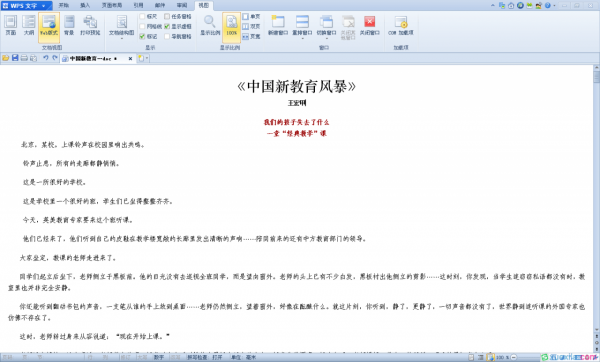Uncheck the Marks (标记) checkbox
Image resolution: width=600 pixels, height=362 pixels.
142,36
